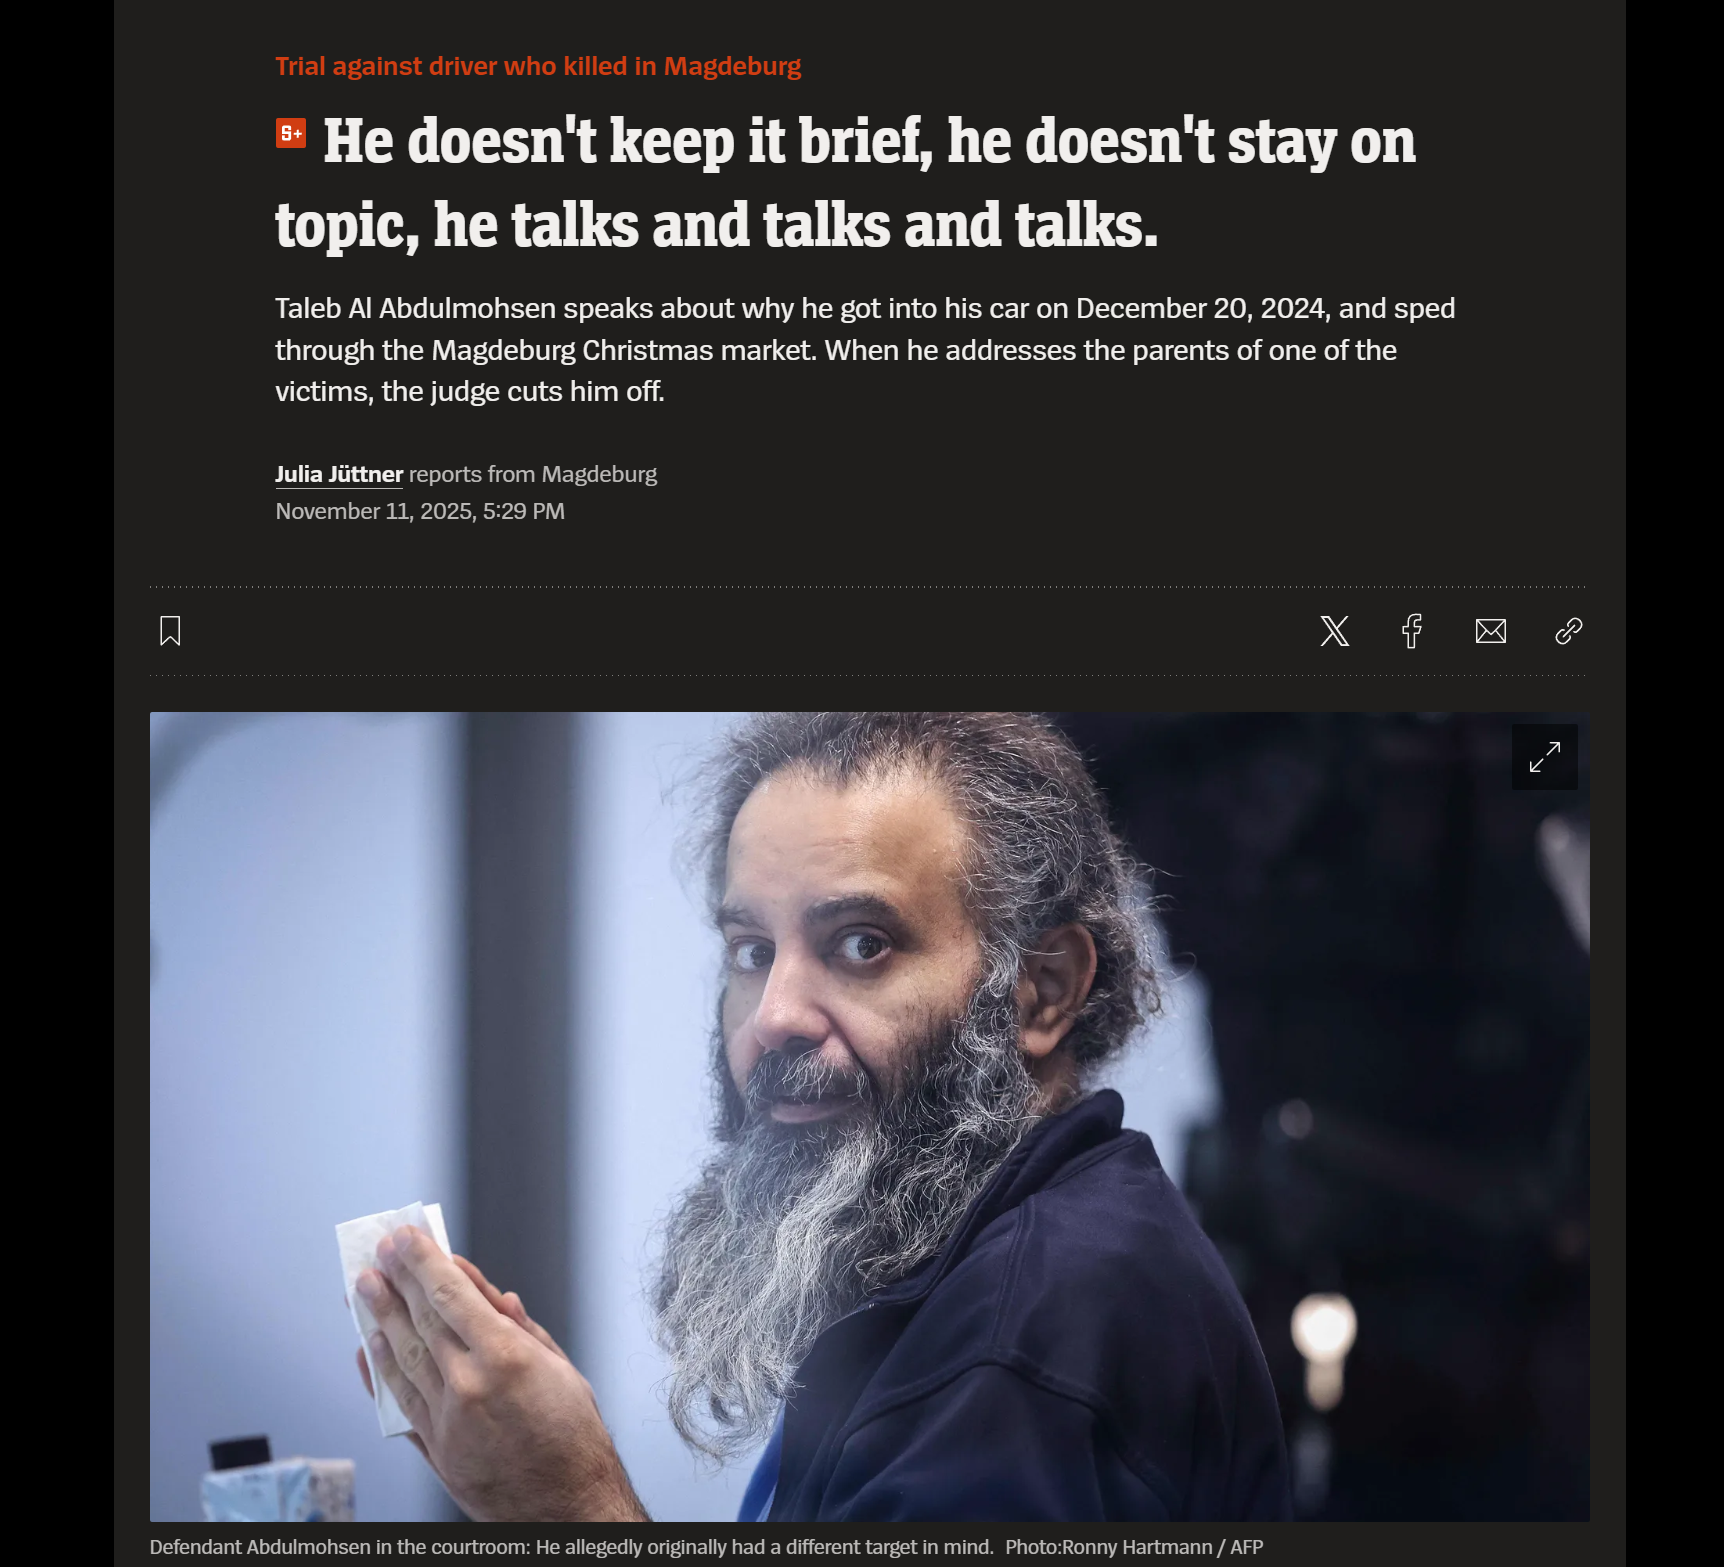Open the courtroom photo of the defendant

tap(869, 1116)
